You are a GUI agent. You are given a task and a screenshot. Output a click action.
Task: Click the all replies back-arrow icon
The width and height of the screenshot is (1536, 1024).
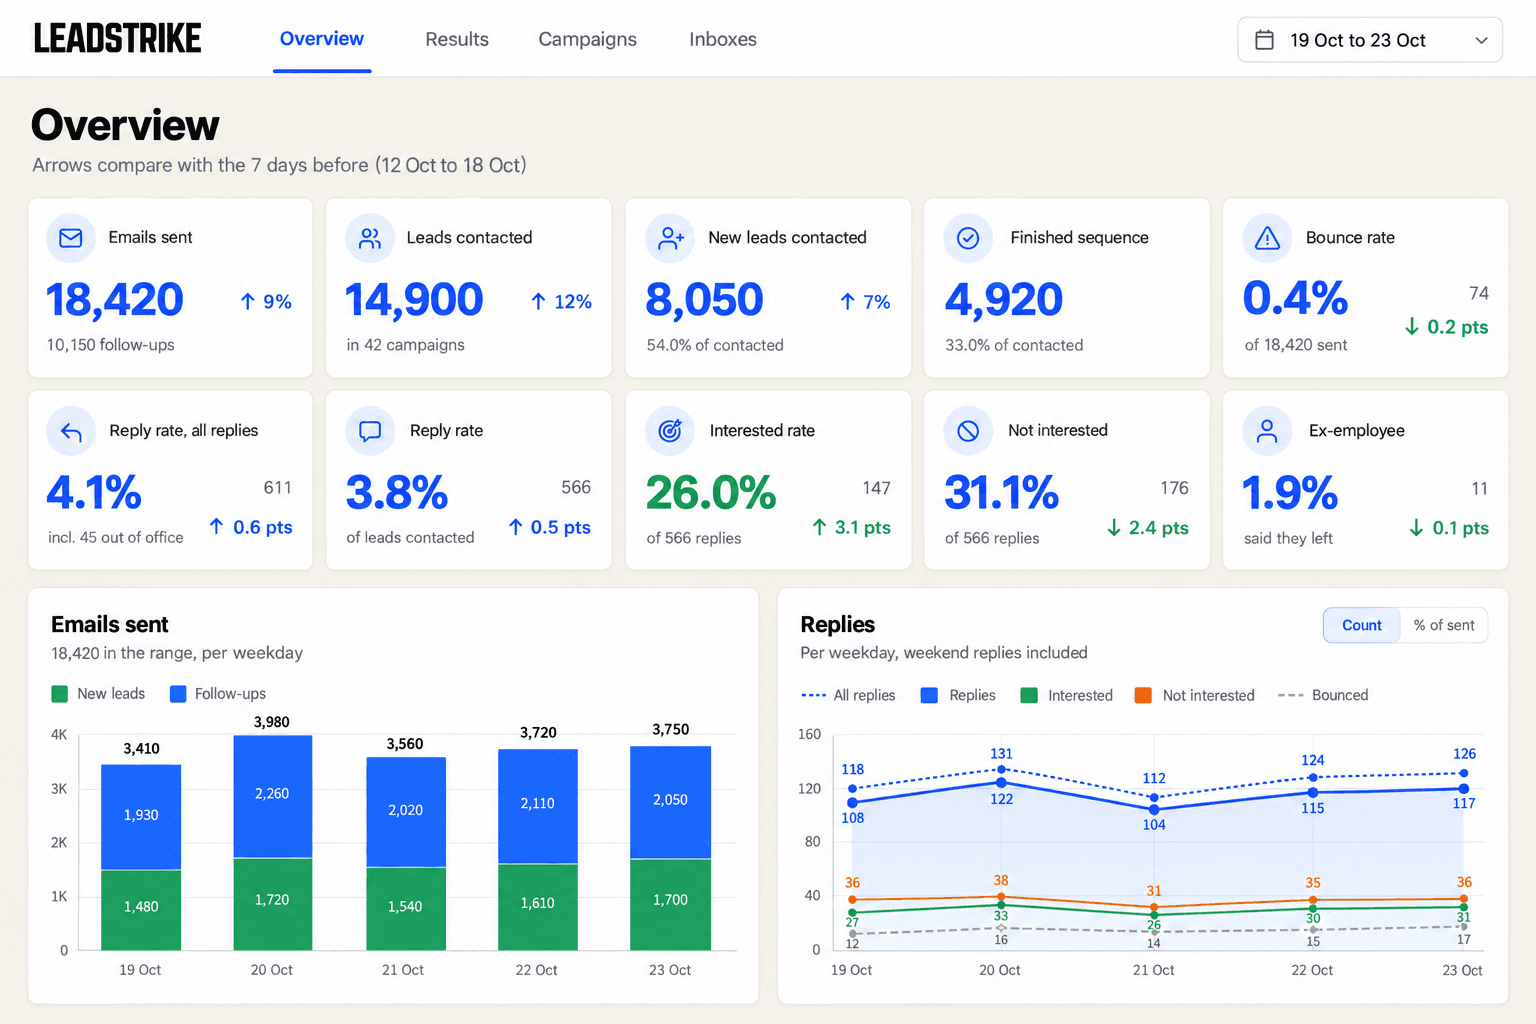pos(71,431)
